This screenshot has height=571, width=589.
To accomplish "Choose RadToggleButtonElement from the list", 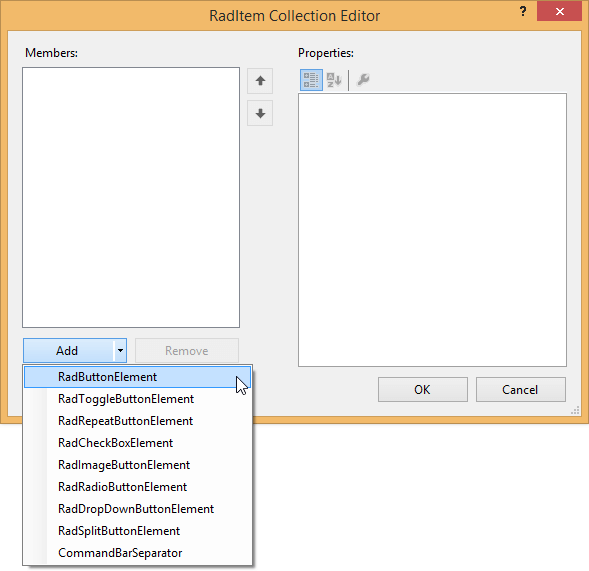I will point(137,399).
